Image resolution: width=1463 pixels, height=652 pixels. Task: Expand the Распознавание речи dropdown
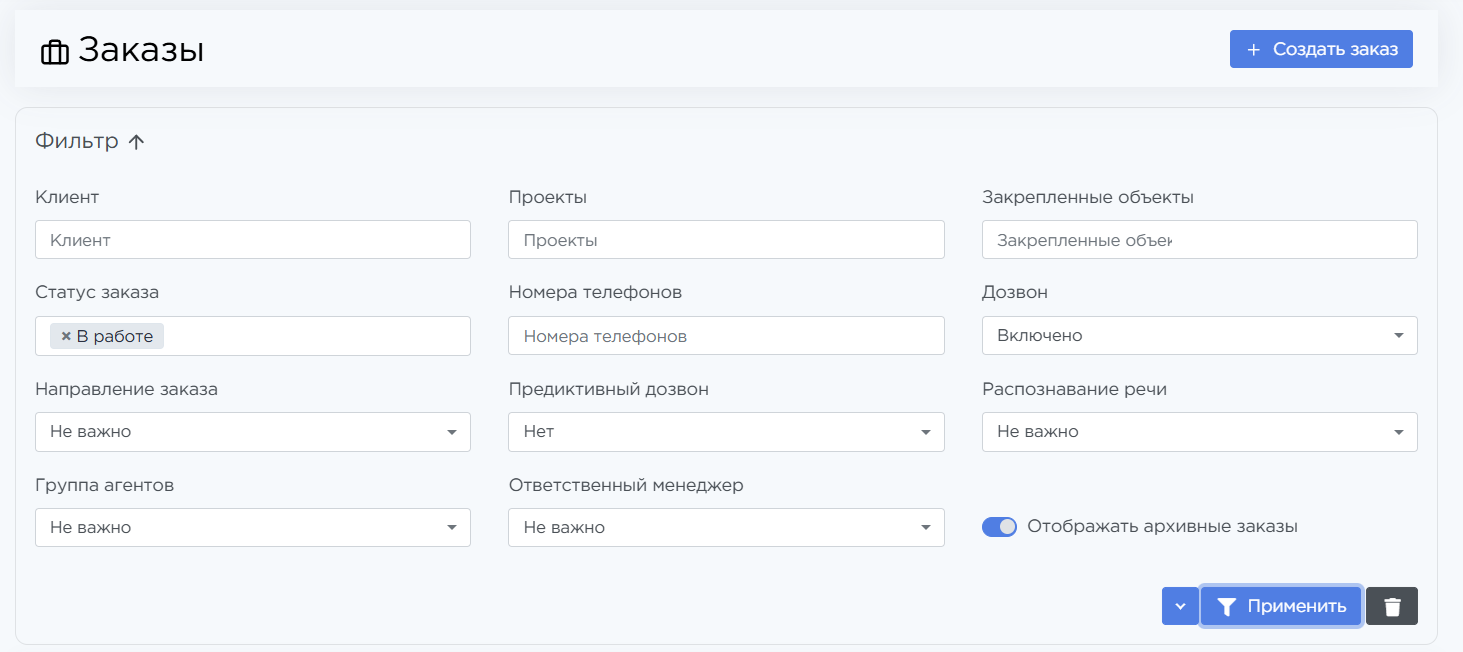pyautogui.click(x=1199, y=432)
